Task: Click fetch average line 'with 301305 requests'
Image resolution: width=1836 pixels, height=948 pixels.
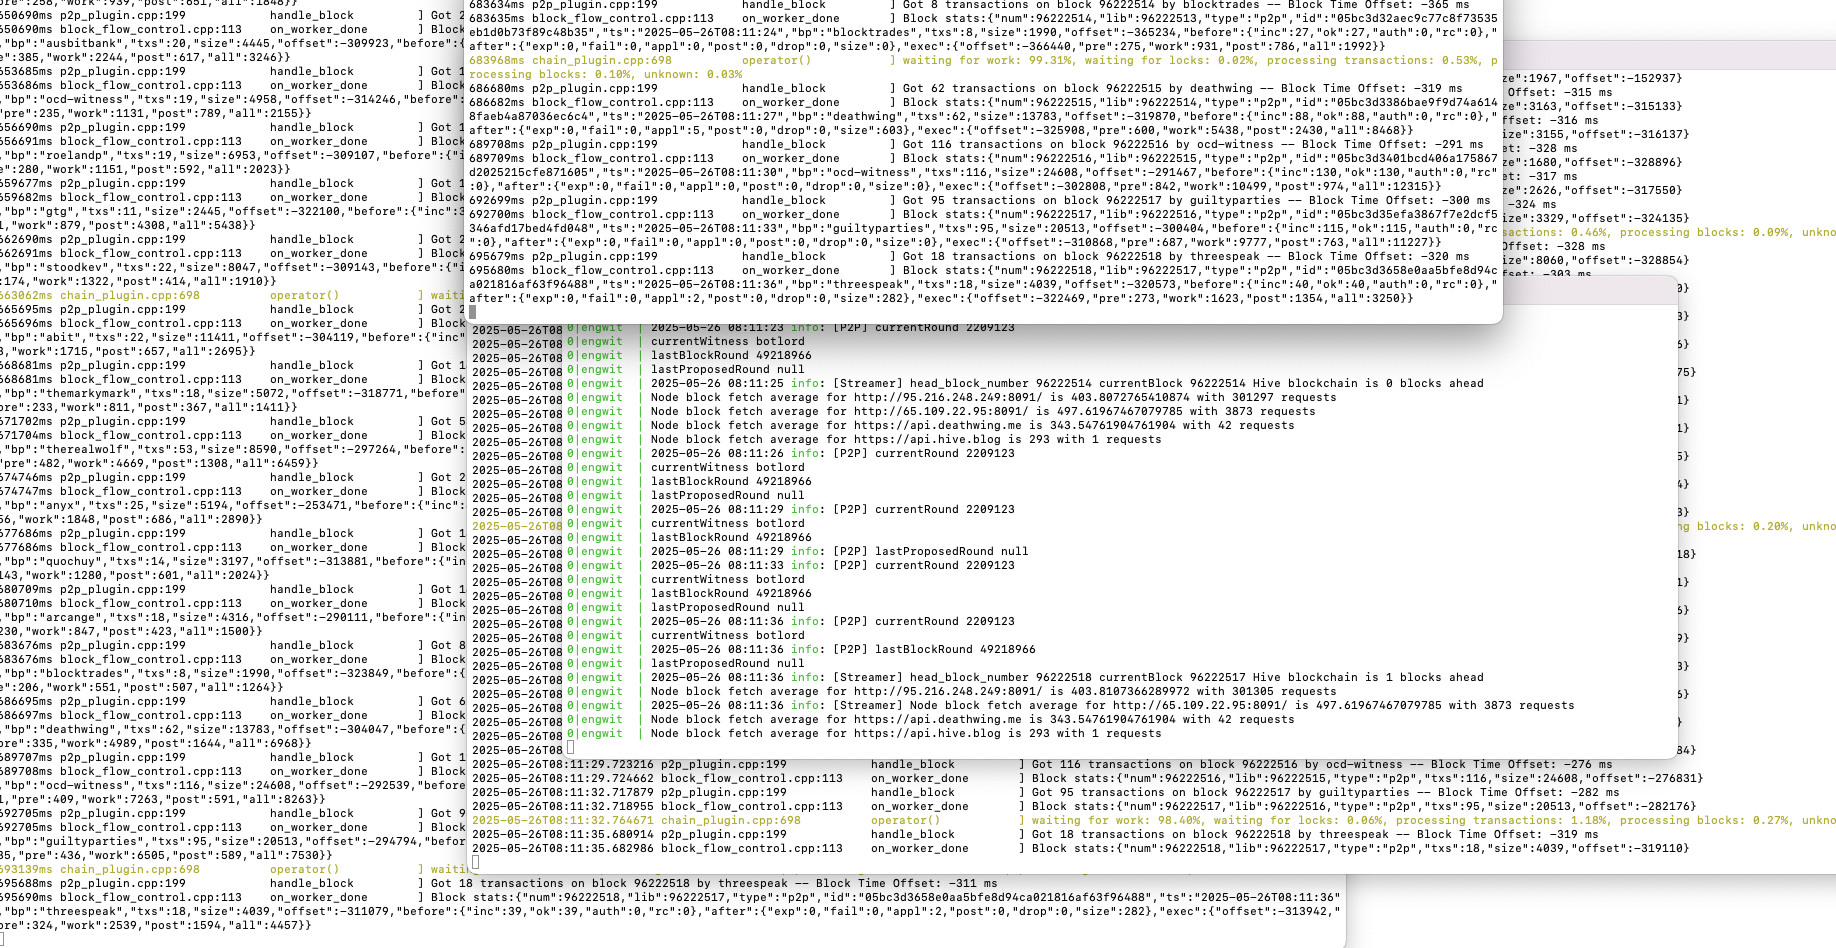Action: pyautogui.click(x=1267, y=691)
